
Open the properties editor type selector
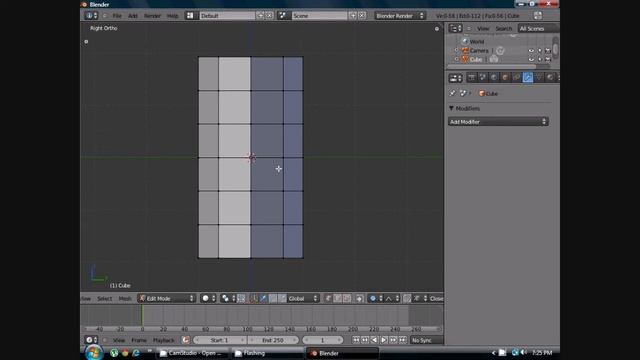pos(455,78)
